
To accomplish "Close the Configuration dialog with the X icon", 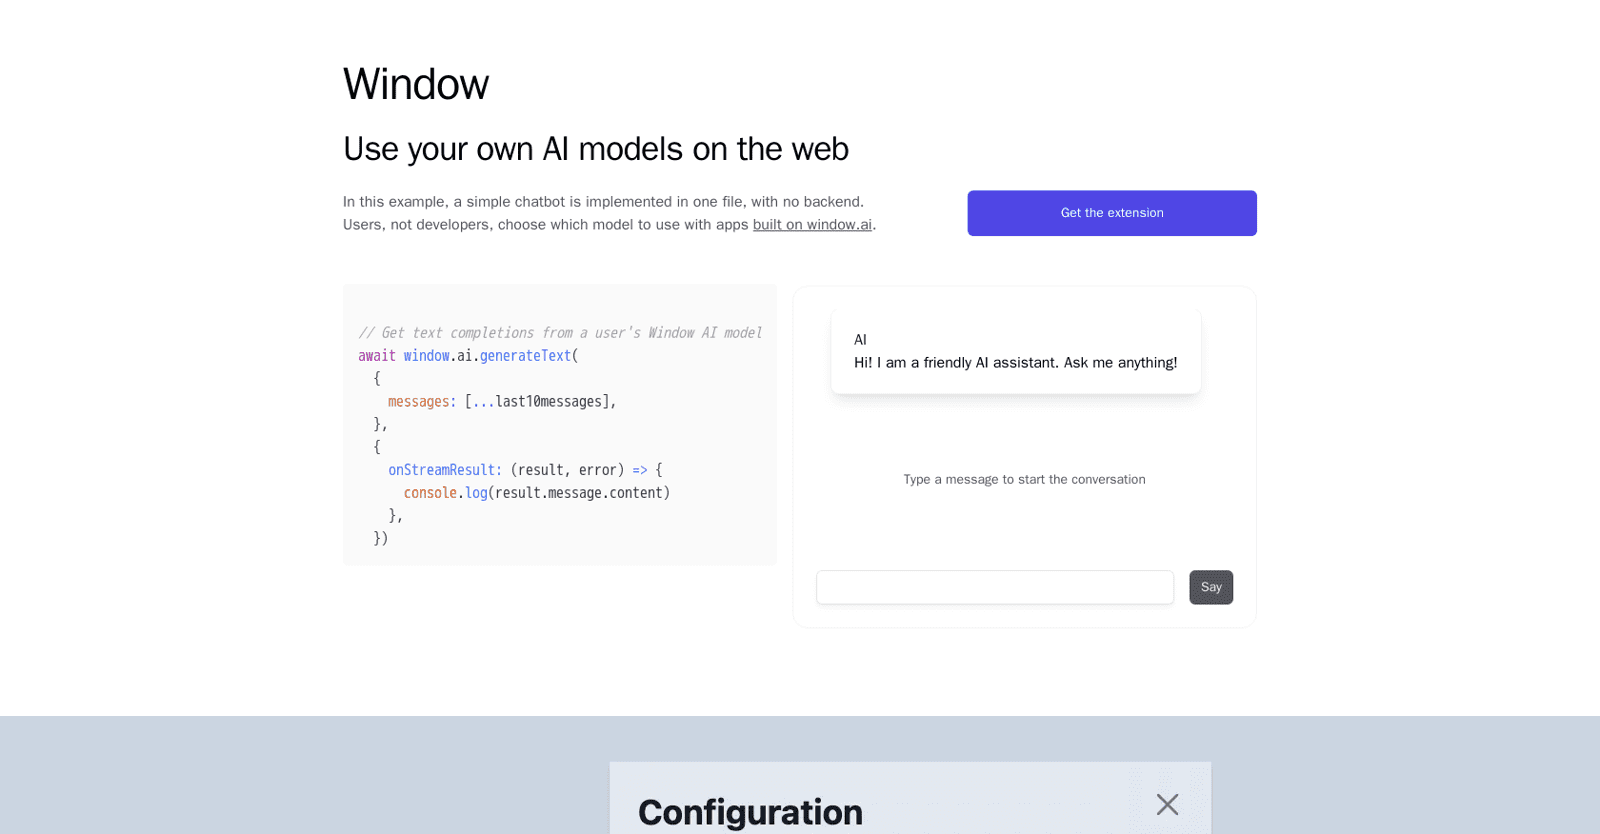I will point(1167,804).
